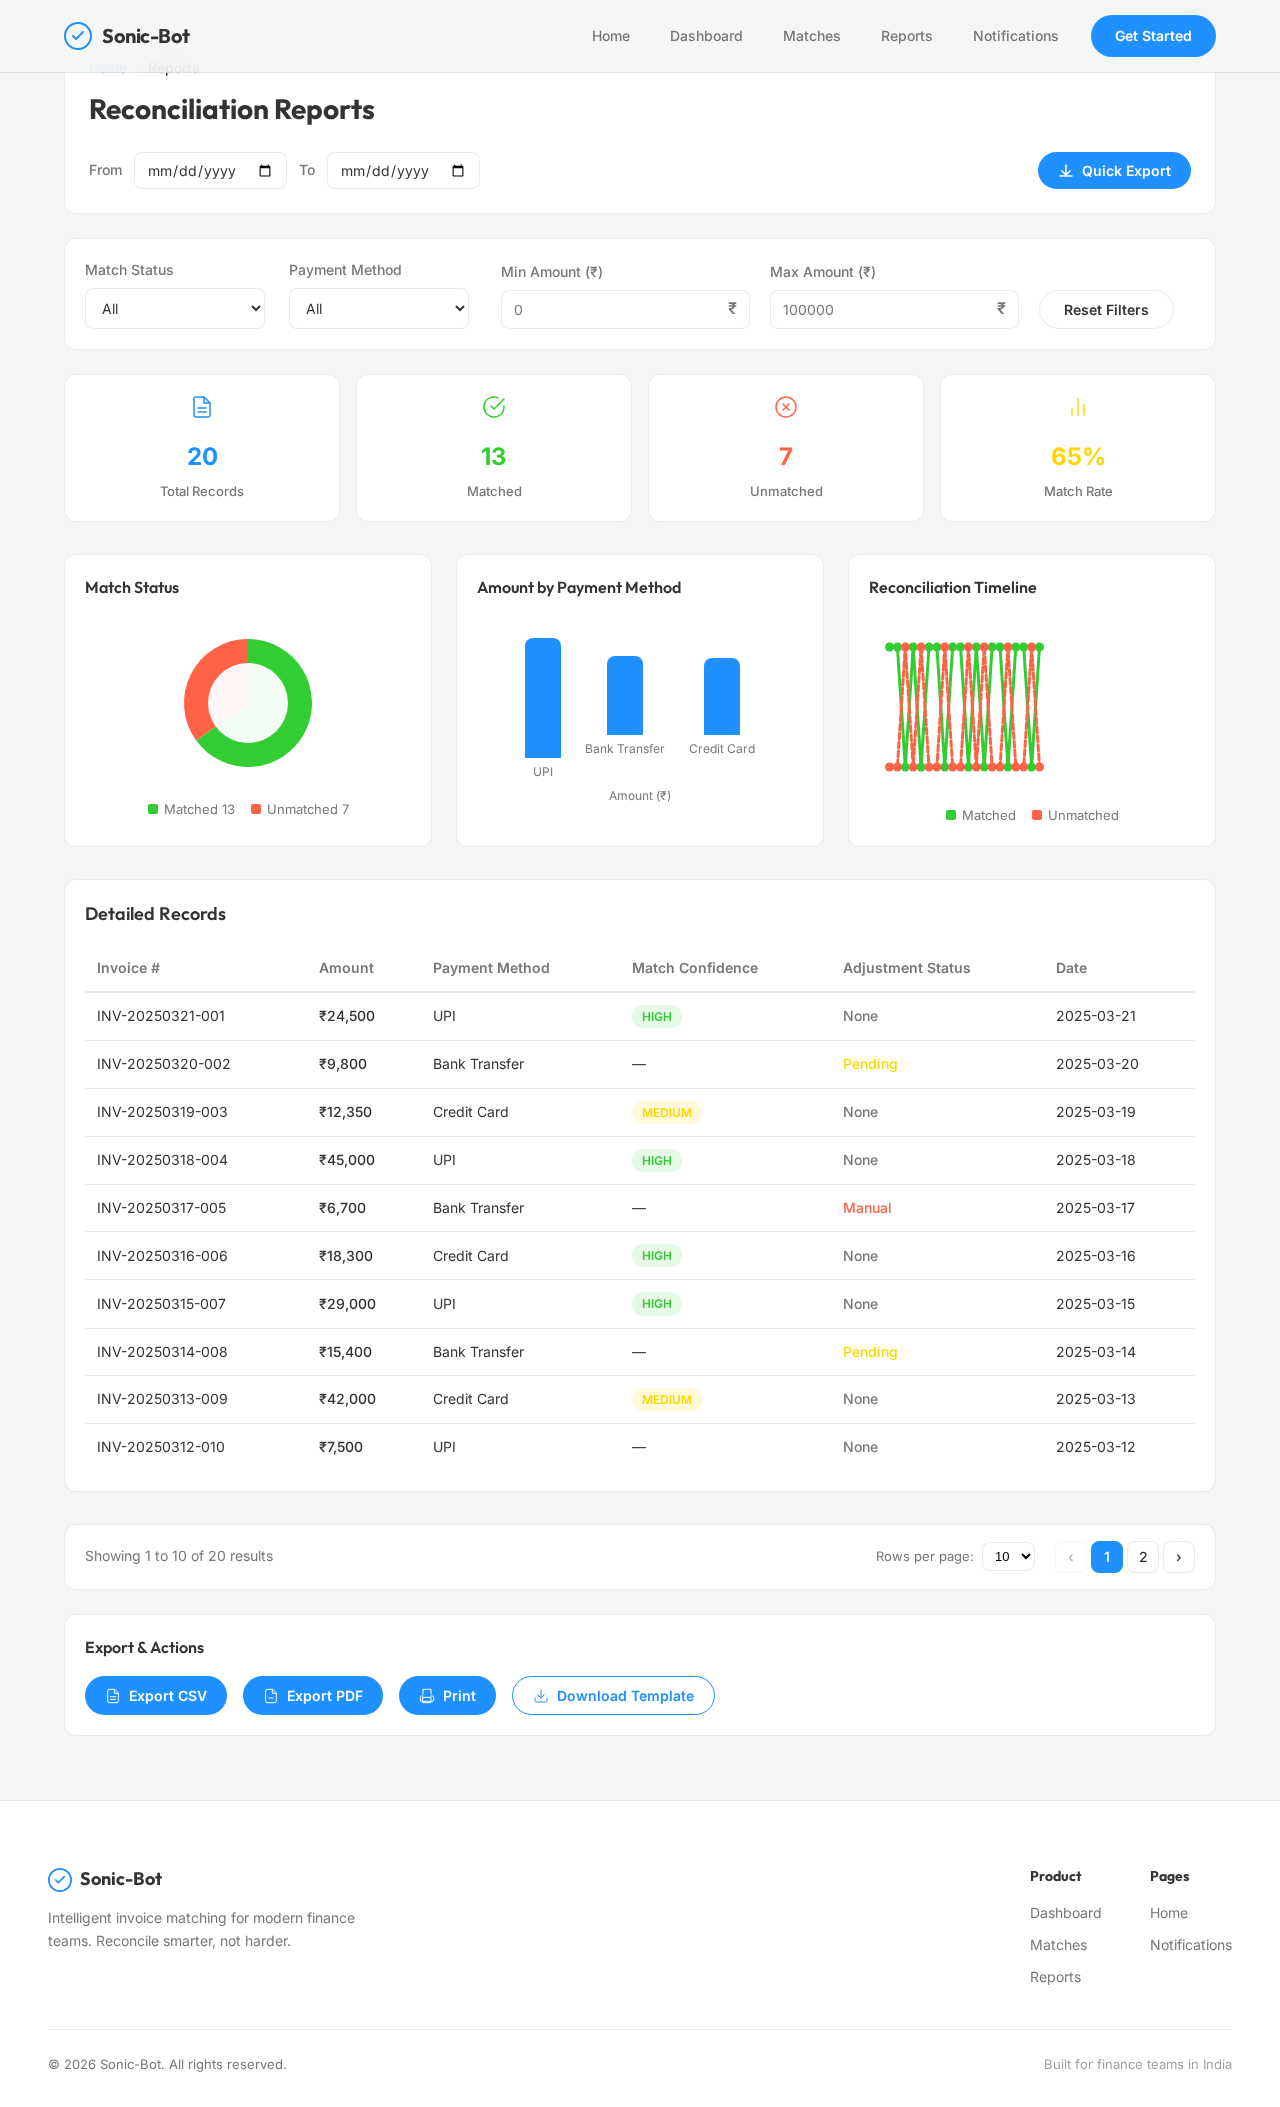Image resolution: width=1280 pixels, height=2107 pixels.
Task: Open the Dashboard nav item
Action: (x=706, y=36)
